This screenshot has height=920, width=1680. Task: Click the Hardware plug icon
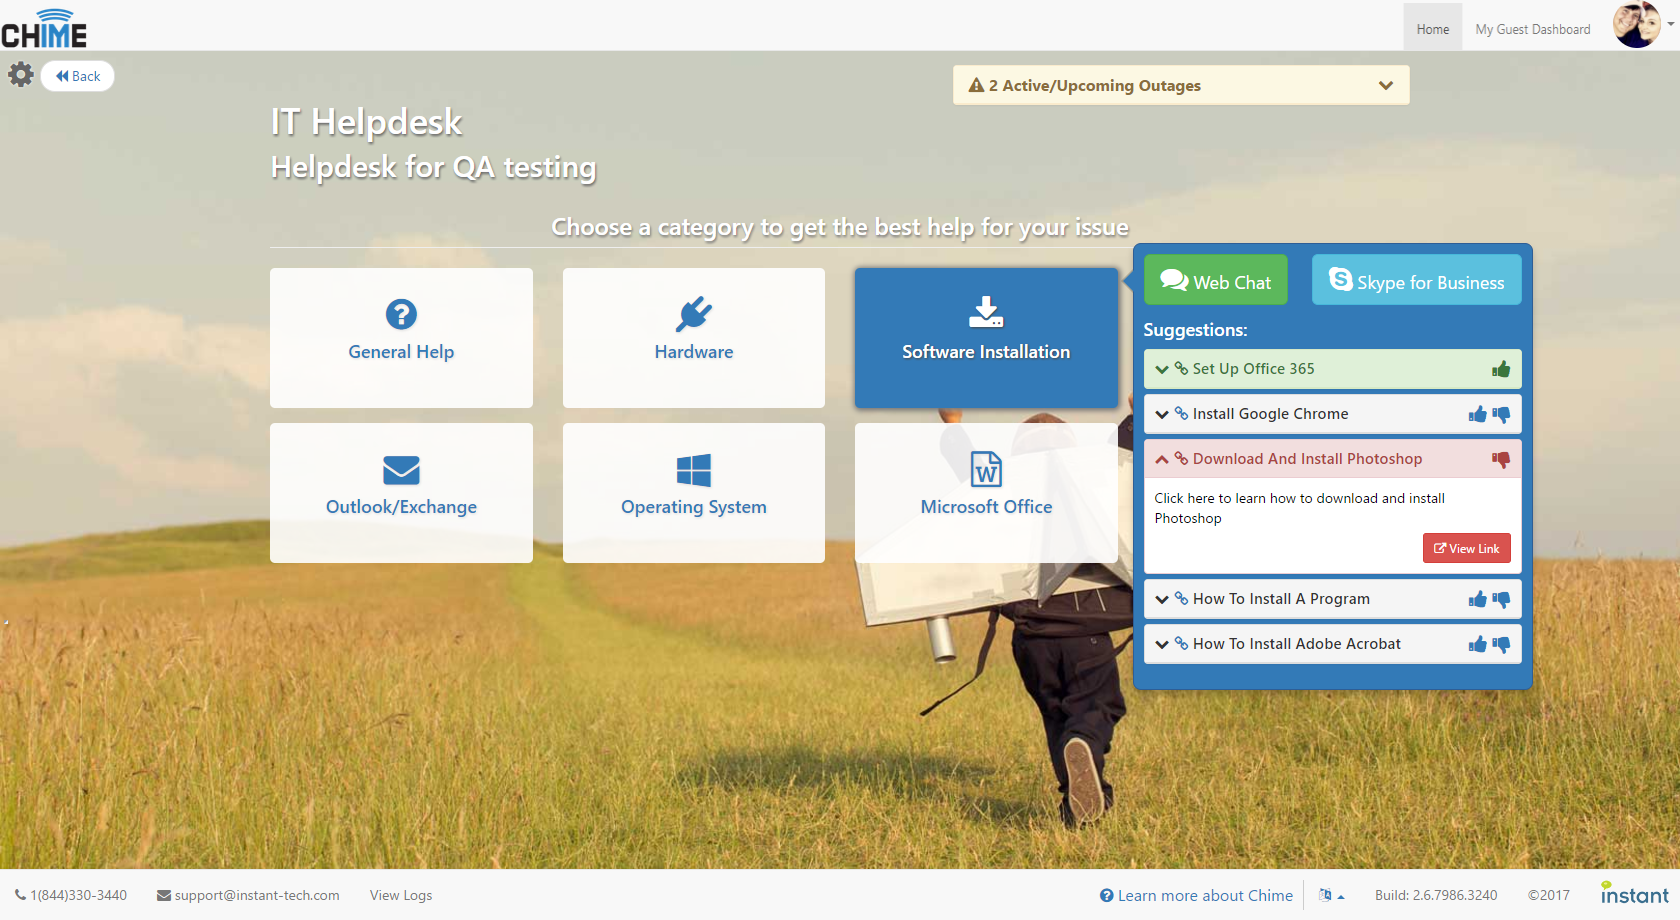[x=694, y=314]
